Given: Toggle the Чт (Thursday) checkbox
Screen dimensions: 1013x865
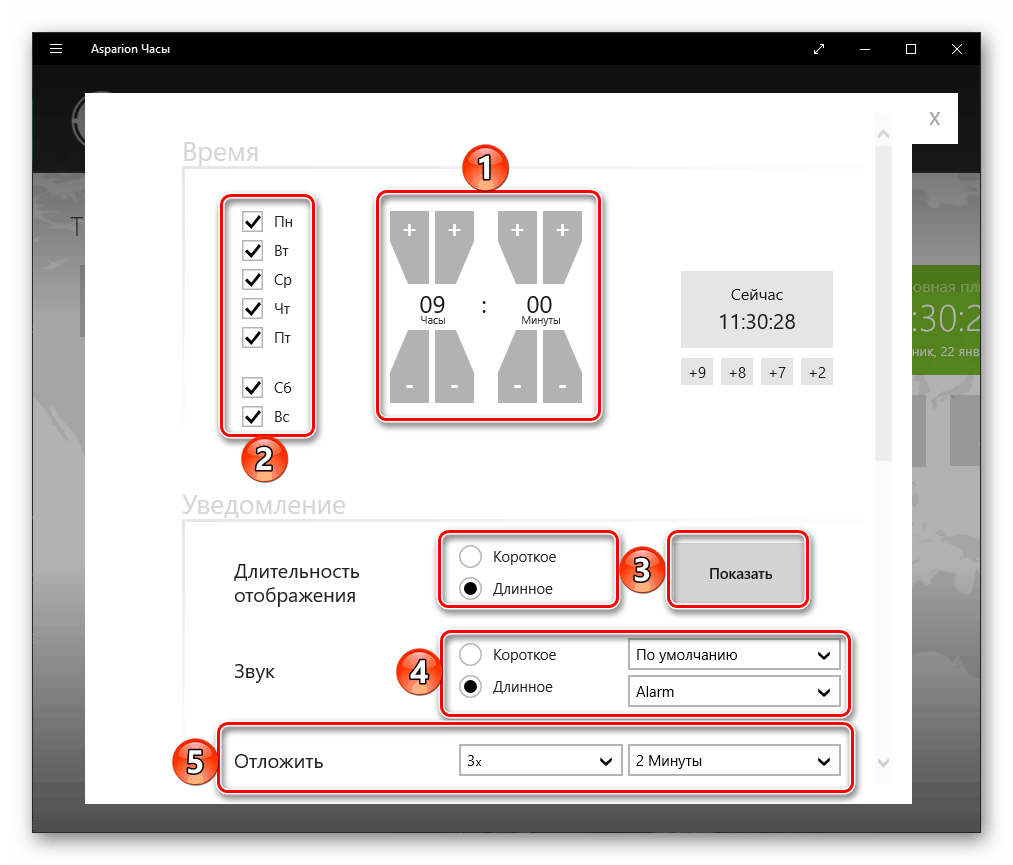Looking at the screenshot, I should point(253,308).
